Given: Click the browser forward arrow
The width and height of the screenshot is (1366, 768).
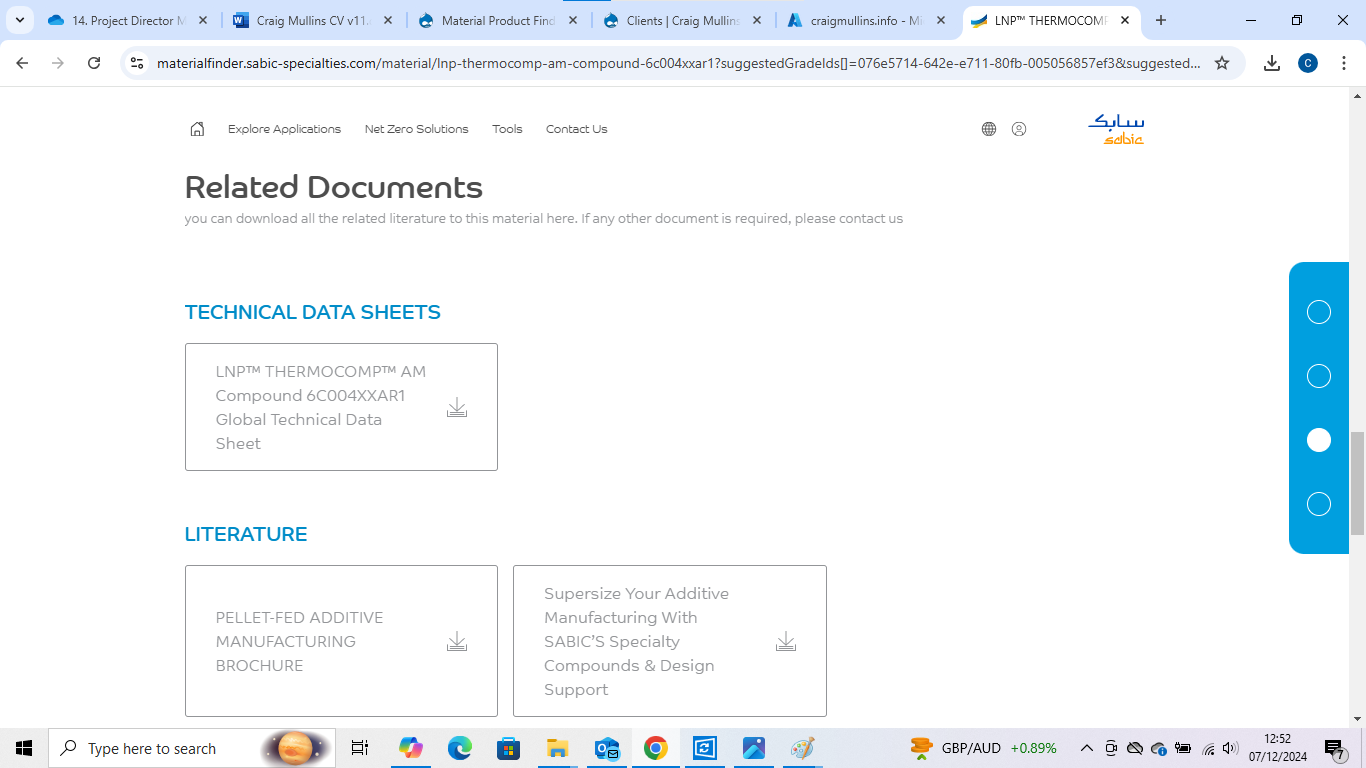Looking at the screenshot, I should point(58,63).
